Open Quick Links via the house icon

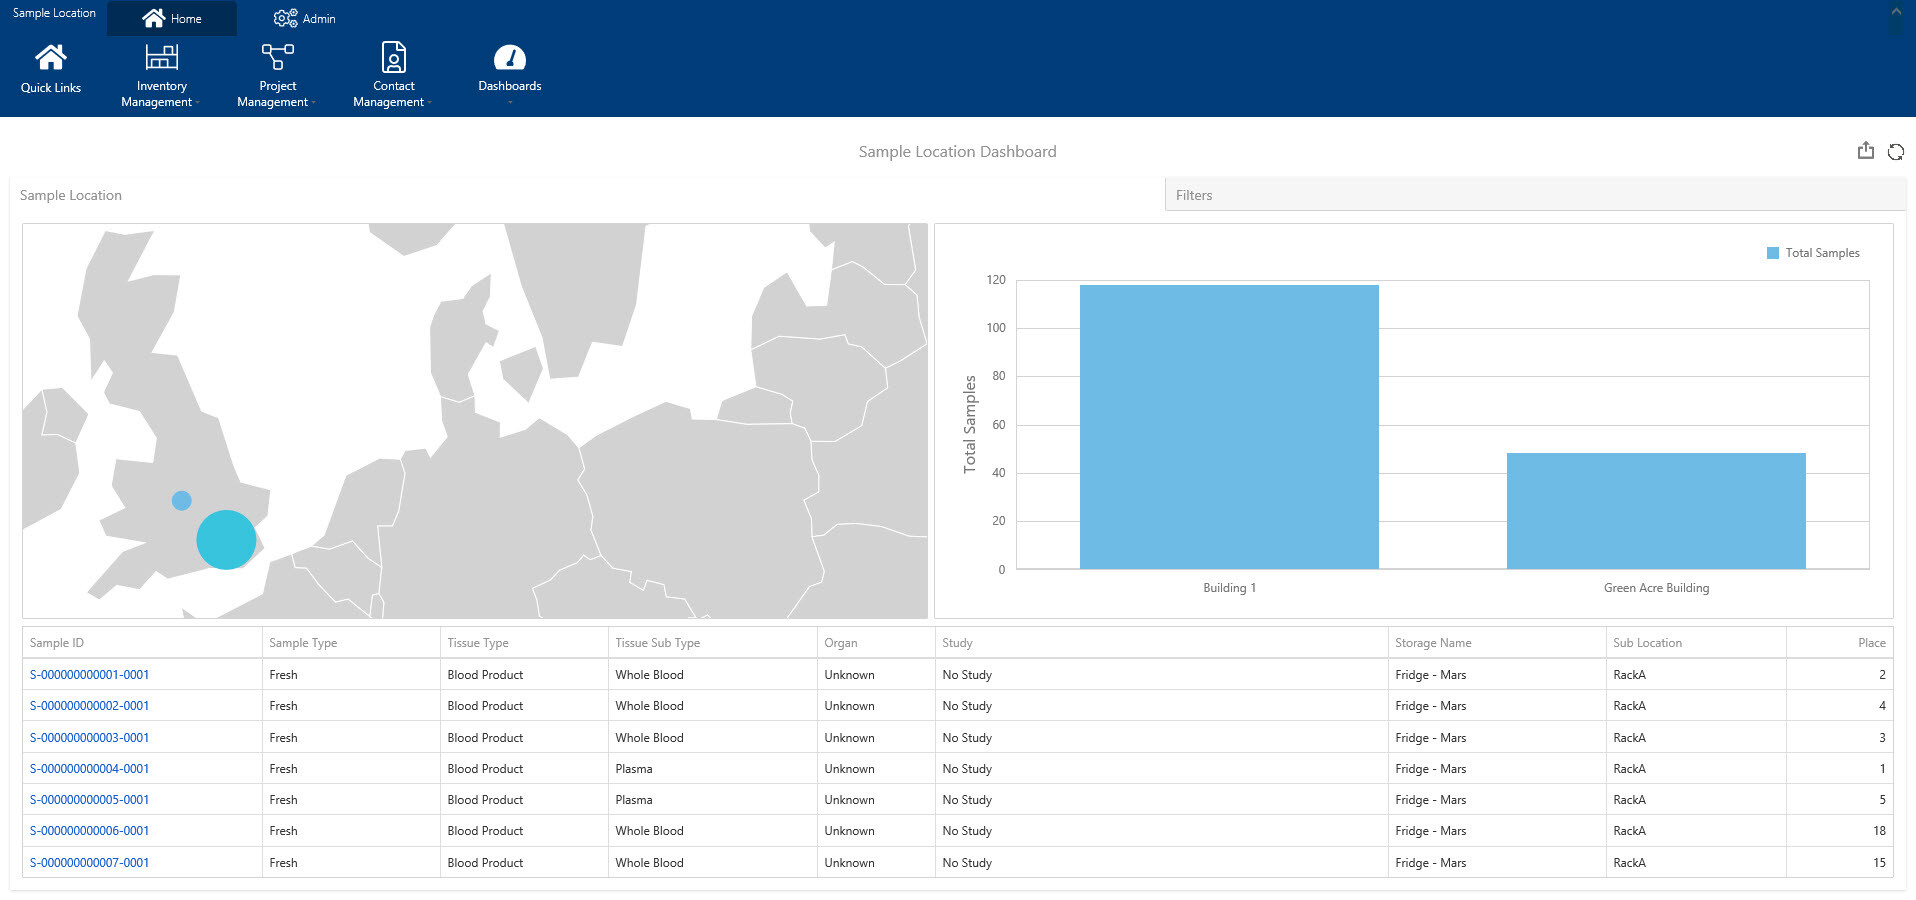tap(50, 56)
